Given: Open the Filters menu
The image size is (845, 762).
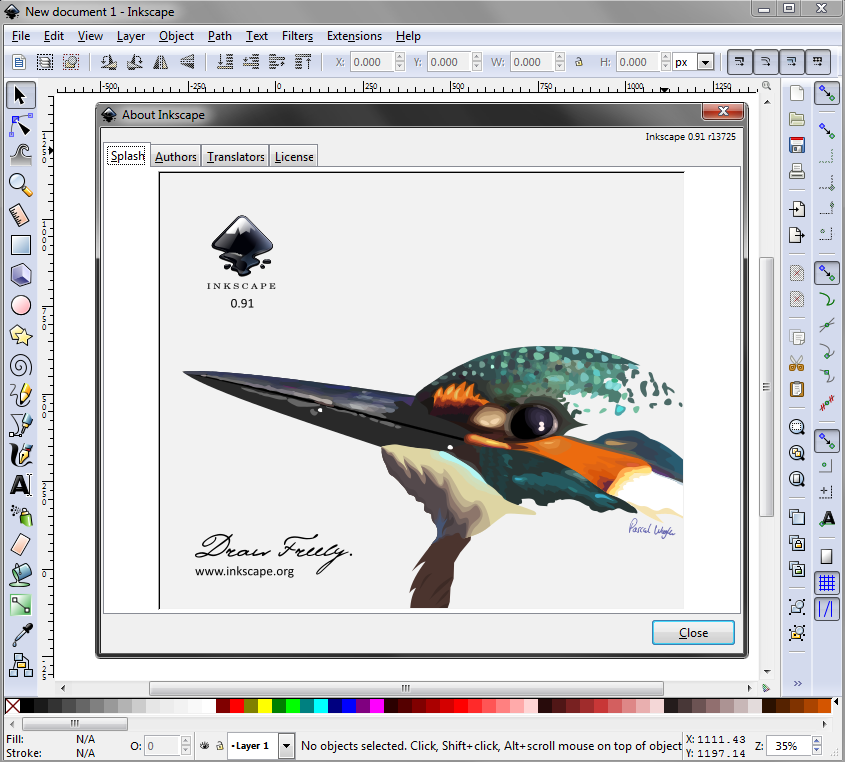Looking at the screenshot, I should [297, 36].
